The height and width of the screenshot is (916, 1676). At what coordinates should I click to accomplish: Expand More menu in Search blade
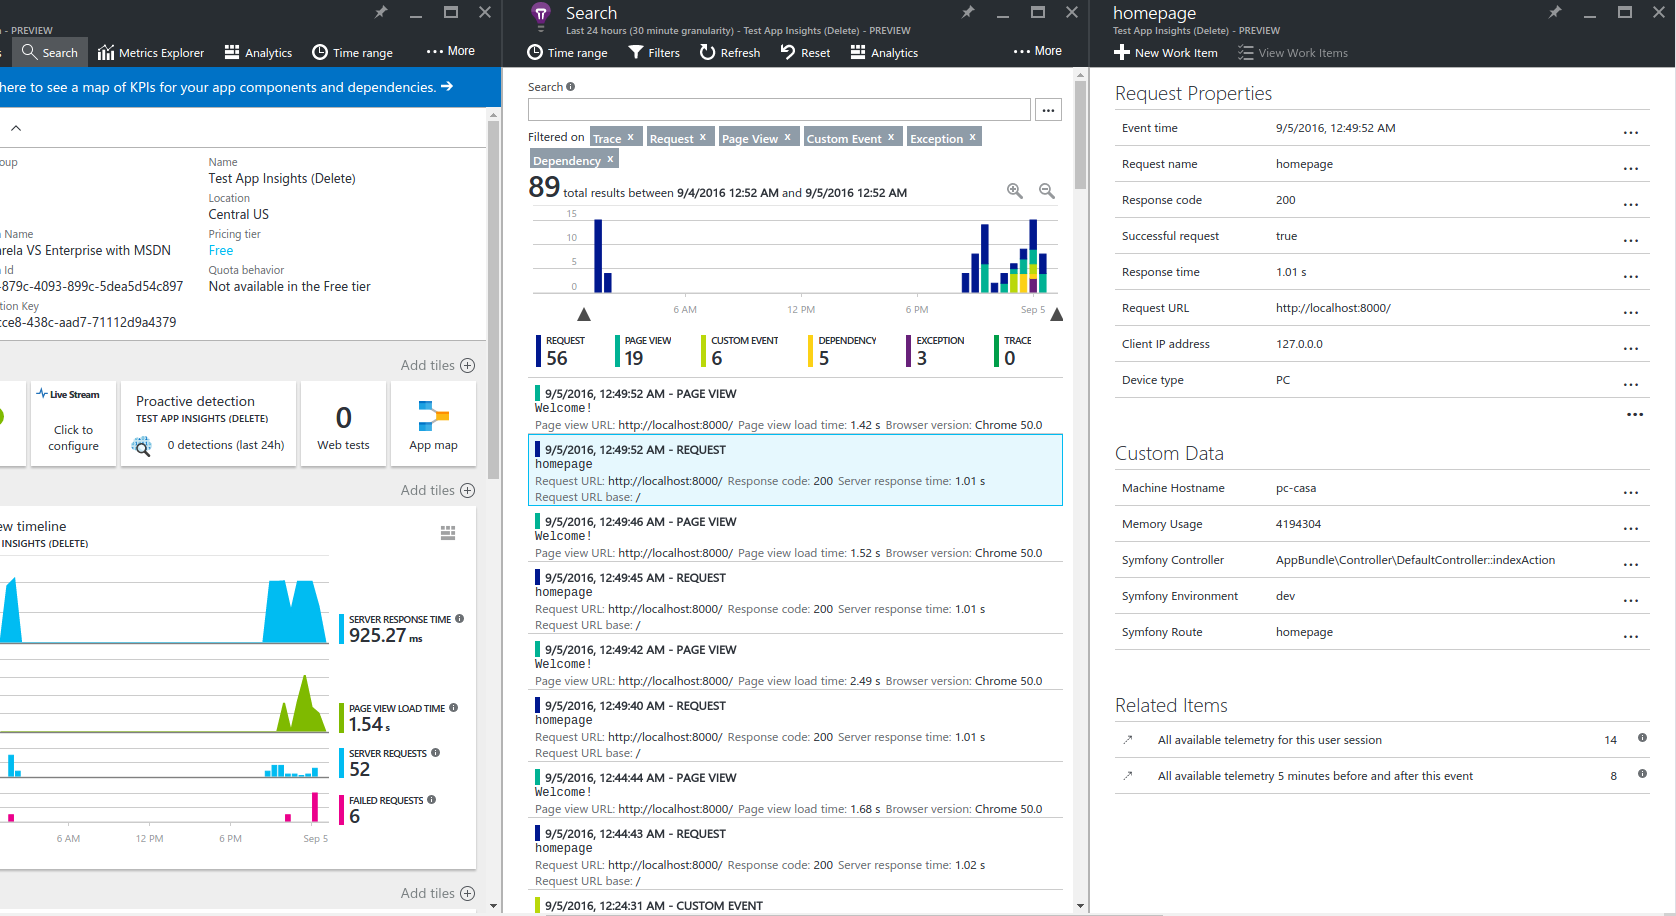point(1038,51)
